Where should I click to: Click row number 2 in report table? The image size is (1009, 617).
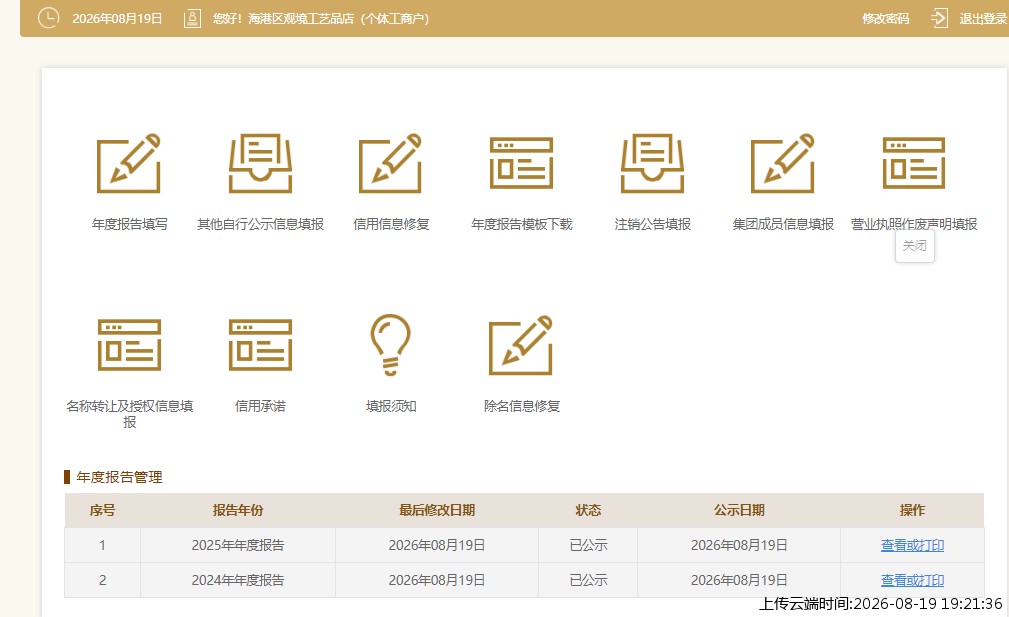[102, 580]
